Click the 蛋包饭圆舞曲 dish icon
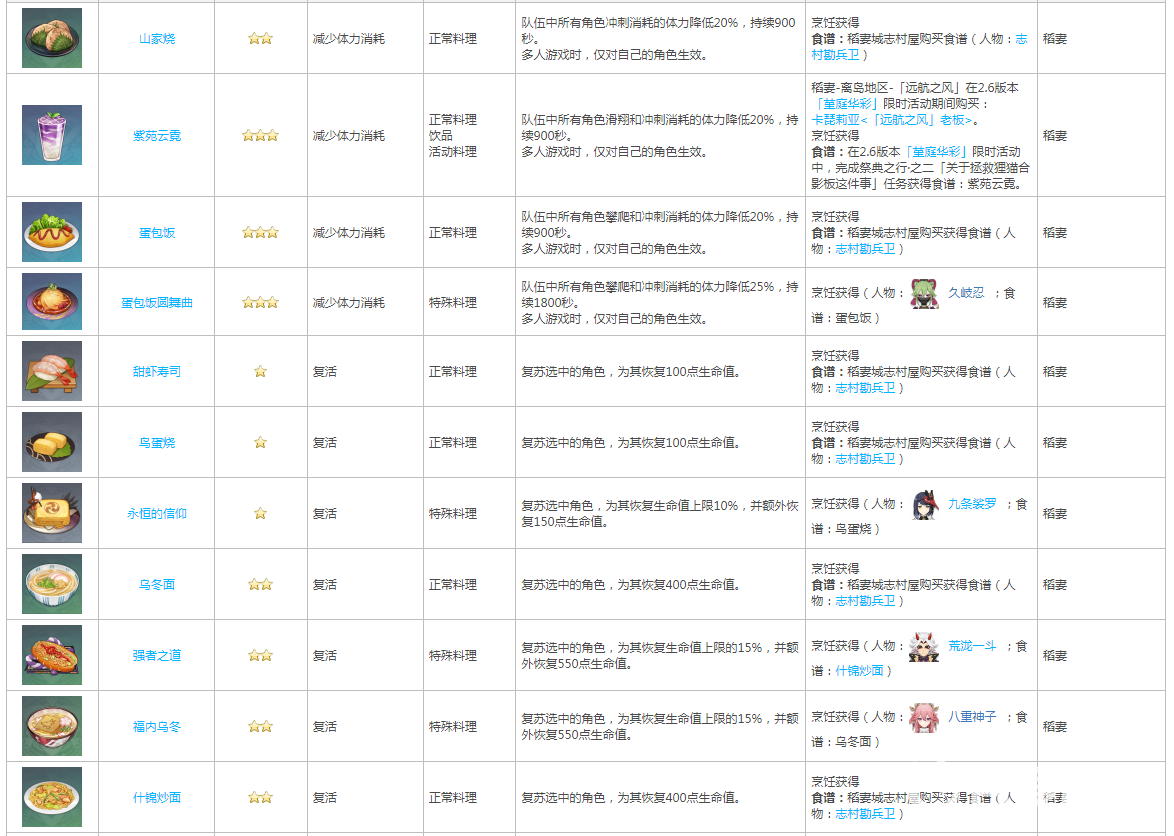Viewport: 1174px width, 836px height. tap(52, 302)
